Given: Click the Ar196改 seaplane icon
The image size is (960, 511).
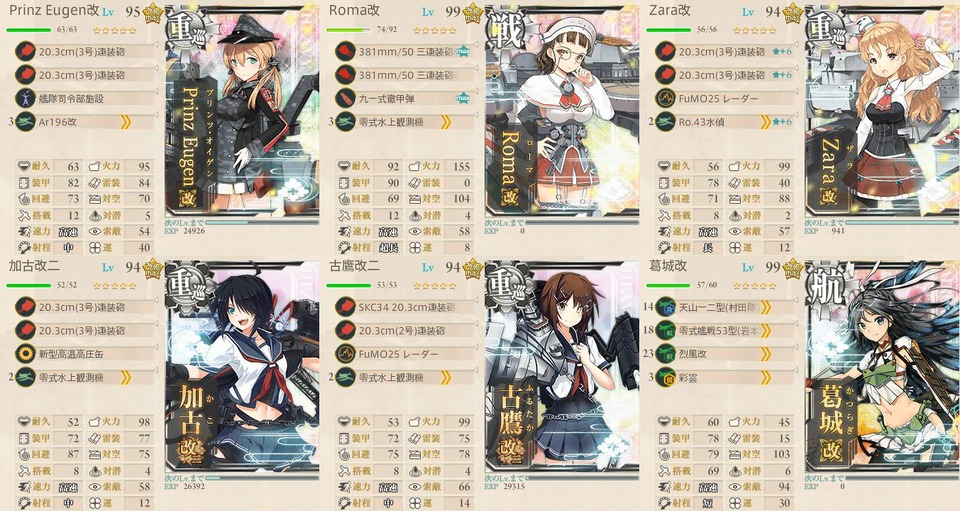Looking at the screenshot, I should [x=26, y=122].
